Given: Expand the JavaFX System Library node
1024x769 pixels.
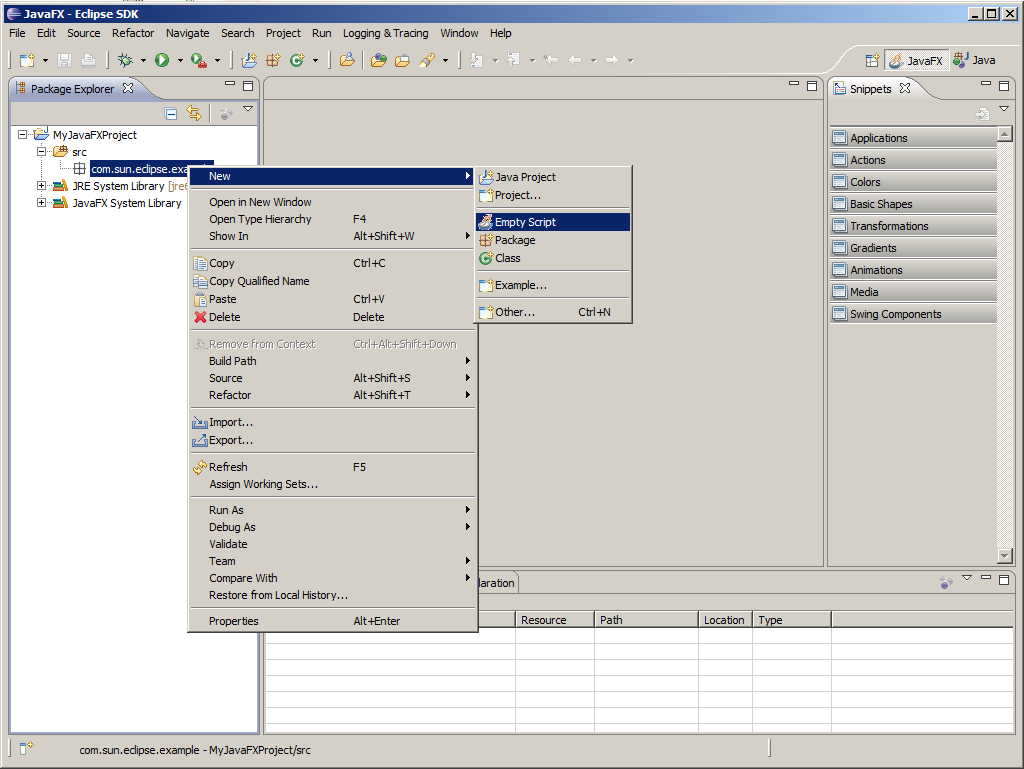Looking at the screenshot, I should click(42, 203).
